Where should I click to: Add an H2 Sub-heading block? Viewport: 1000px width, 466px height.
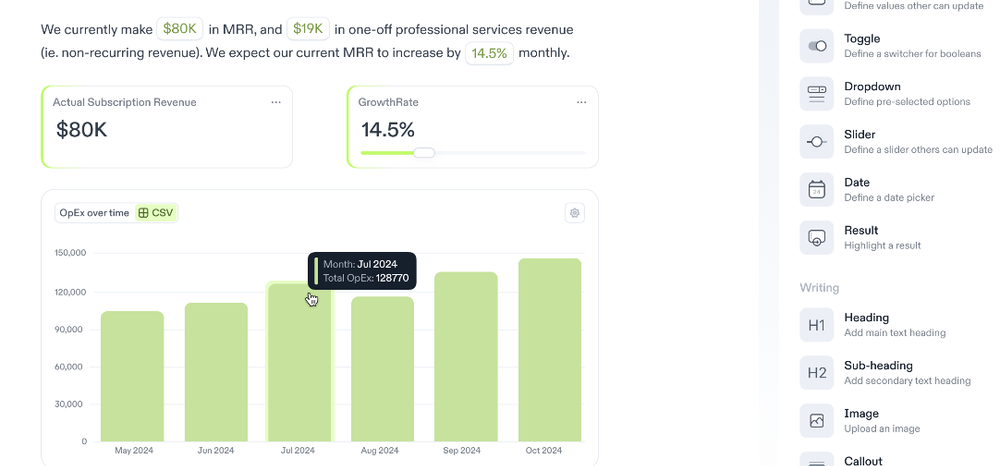click(816, 373)
